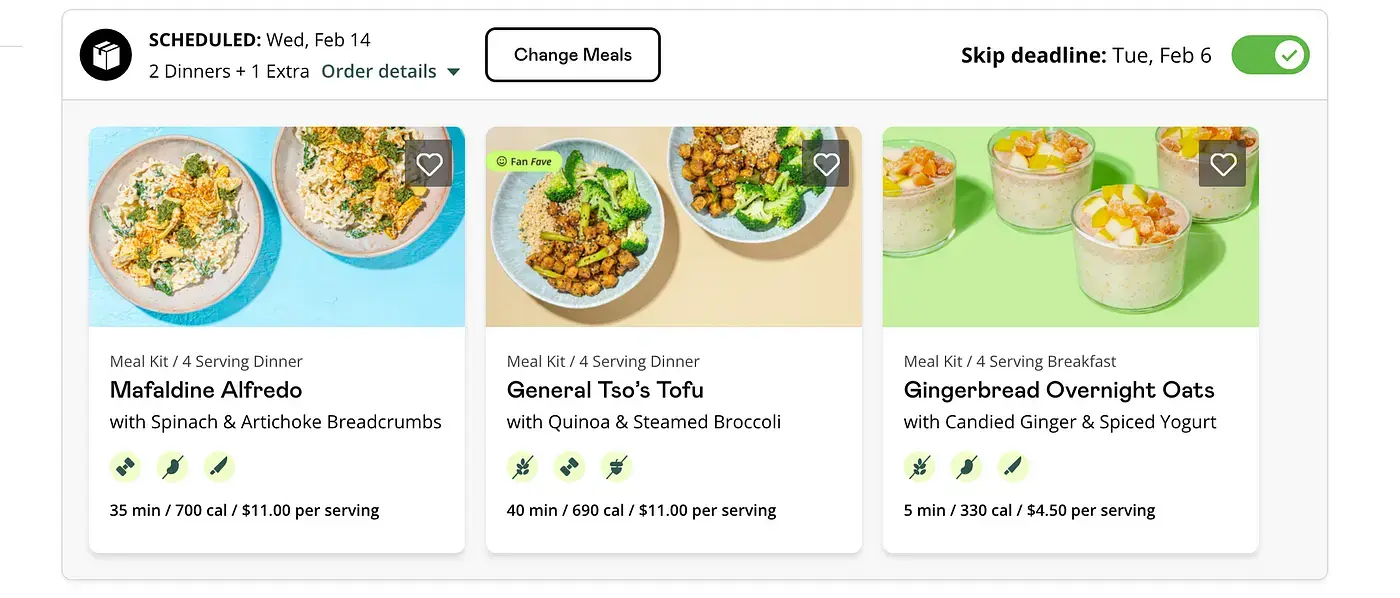Click the dumbbell icon under Mafaldine Alfredo
Viewport: 1400px width, 598px height.
tap(126, 466)
